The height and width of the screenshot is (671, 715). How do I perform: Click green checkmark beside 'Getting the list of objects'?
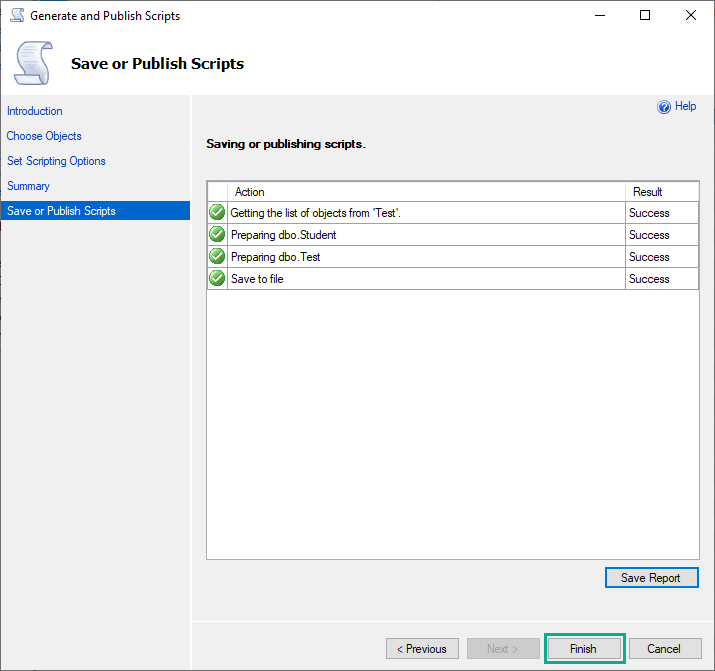[217, 213]
